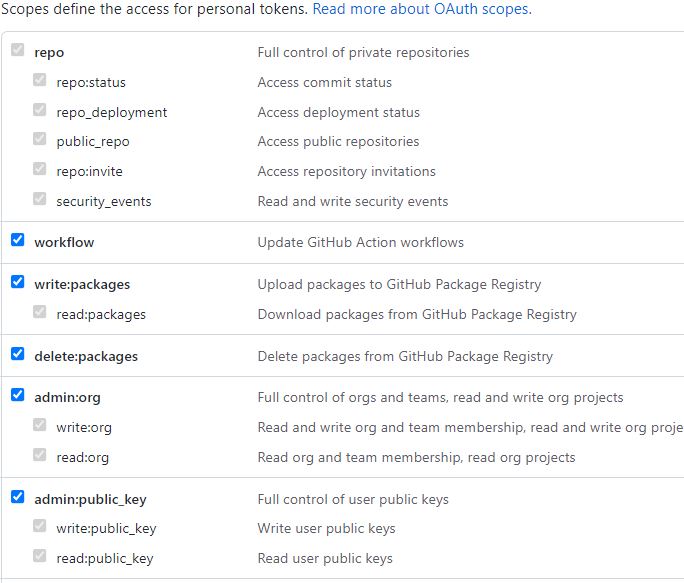Click the security_events label
Image resolution: width=684 pixels, height=583 pixels.
(x=104, y=202)
